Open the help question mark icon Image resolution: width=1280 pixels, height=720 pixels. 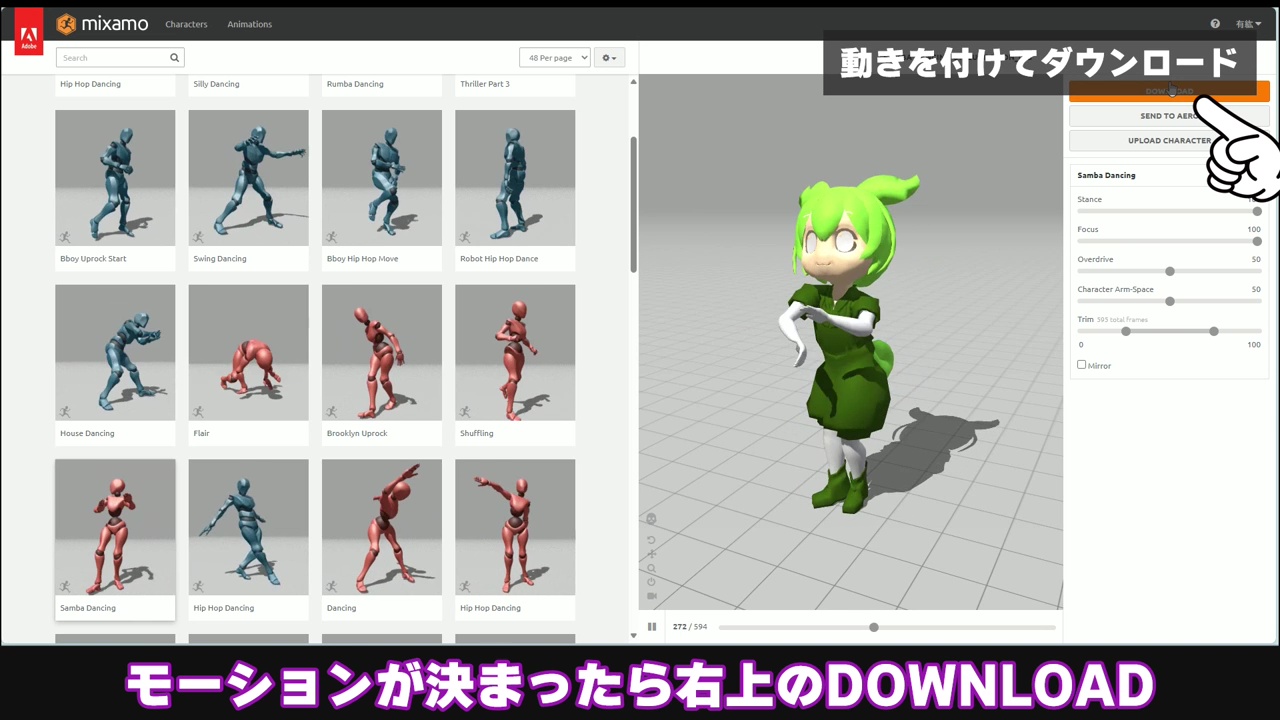pos(1215,24)
